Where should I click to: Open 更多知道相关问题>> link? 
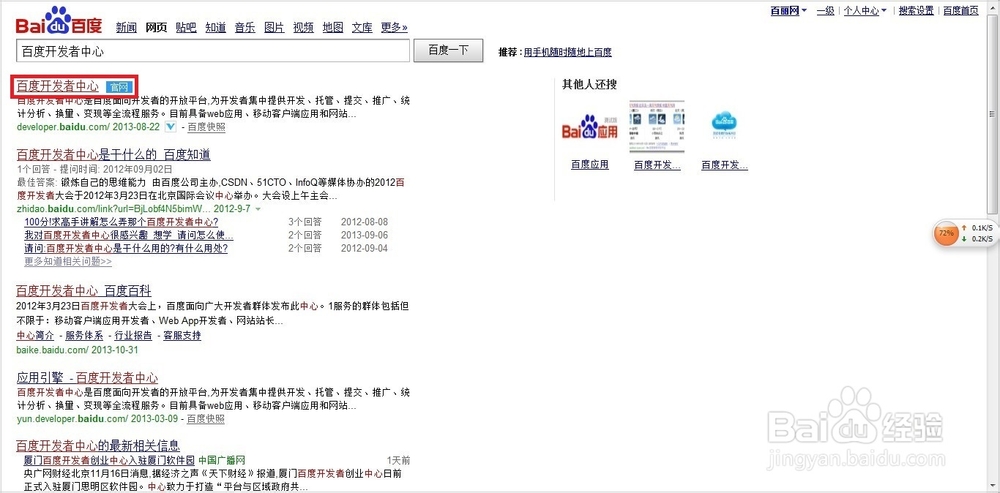click(x=68, y=261)
